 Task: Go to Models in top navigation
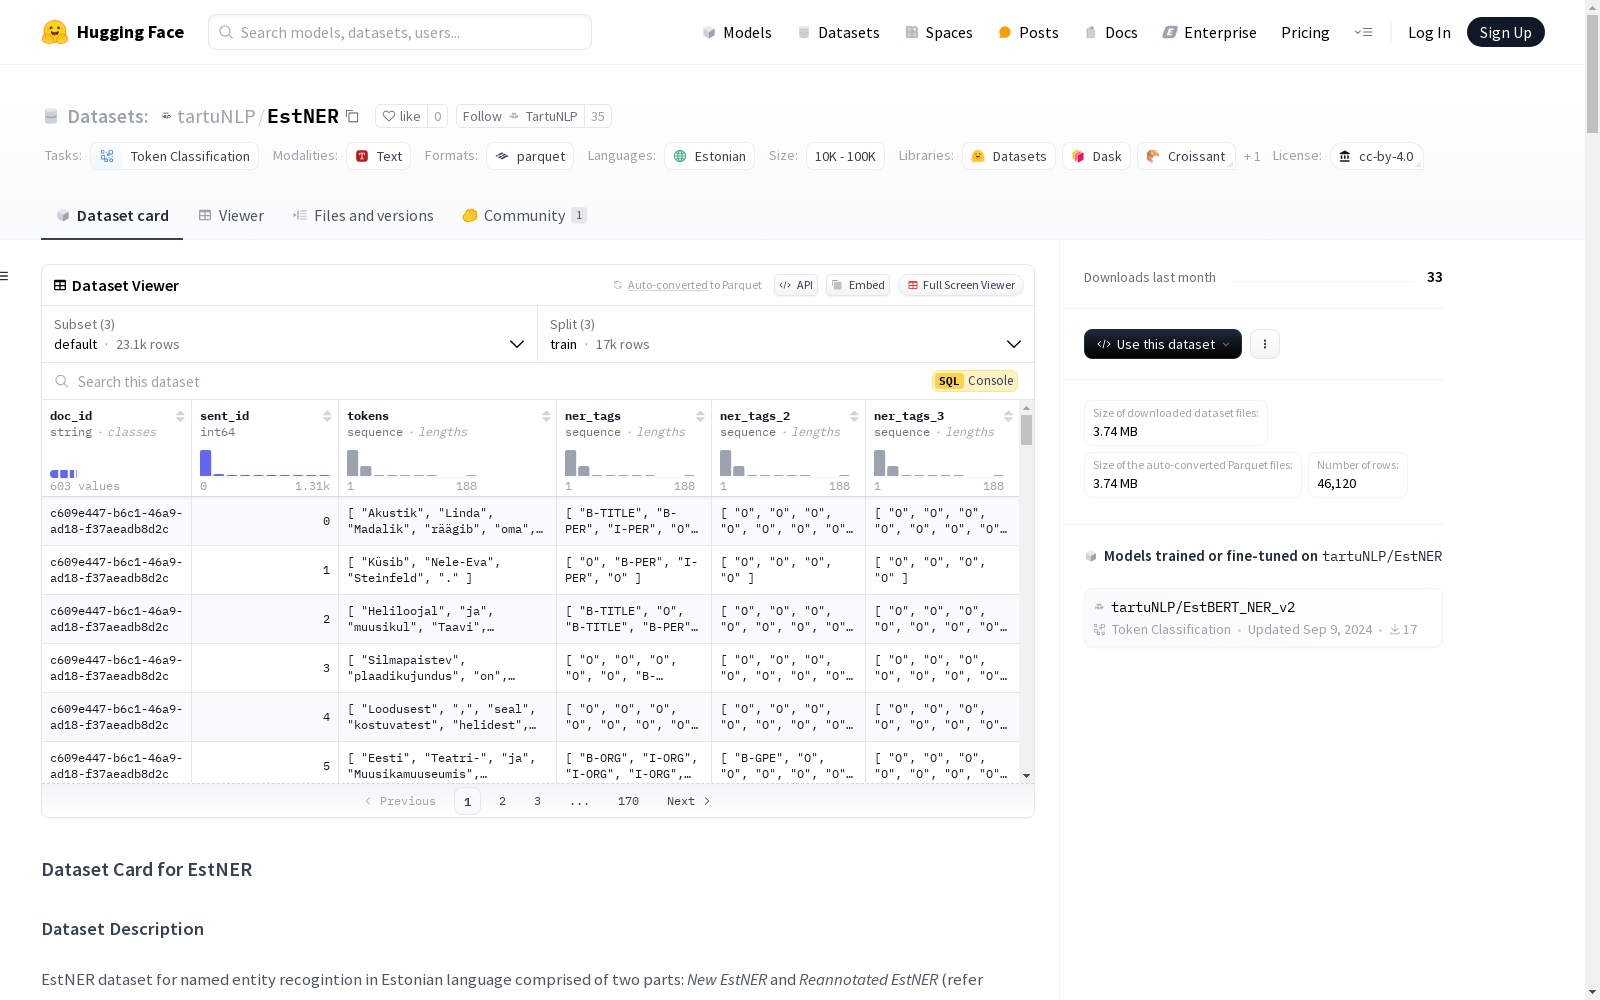(x=737, y=32)
